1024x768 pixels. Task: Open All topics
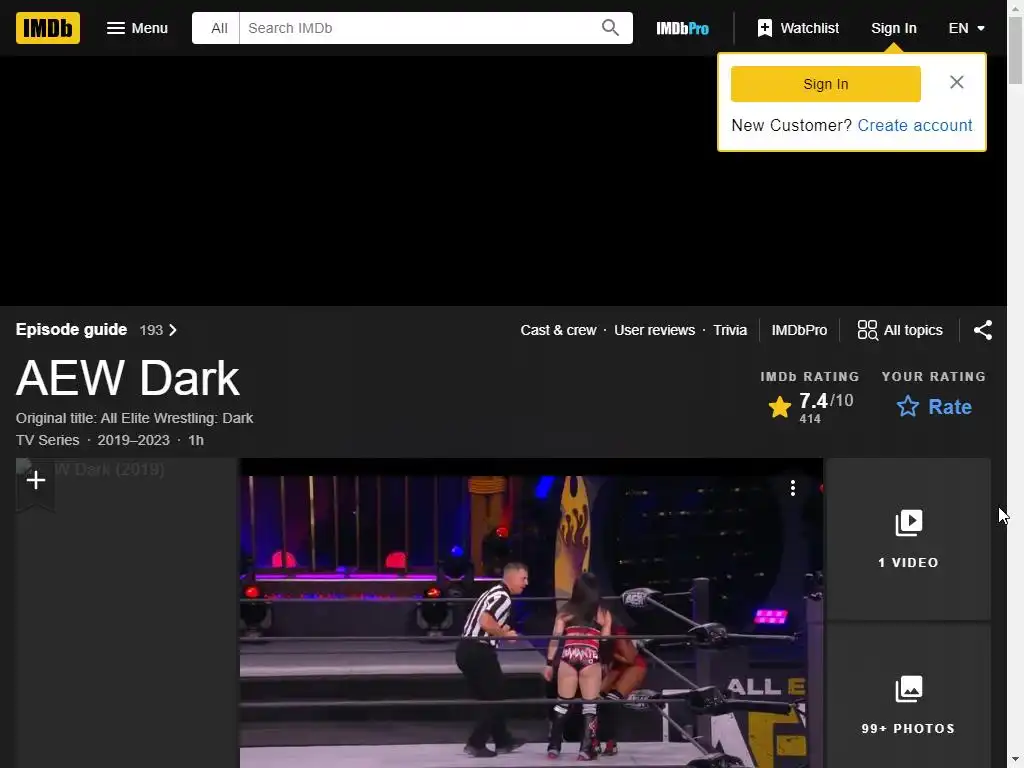[x=900, y=330]
